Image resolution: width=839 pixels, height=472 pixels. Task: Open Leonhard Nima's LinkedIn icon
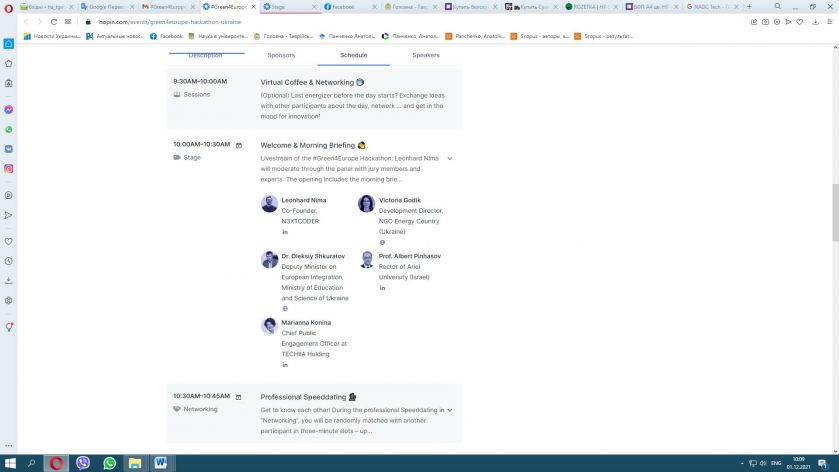[x=285, y=232]
